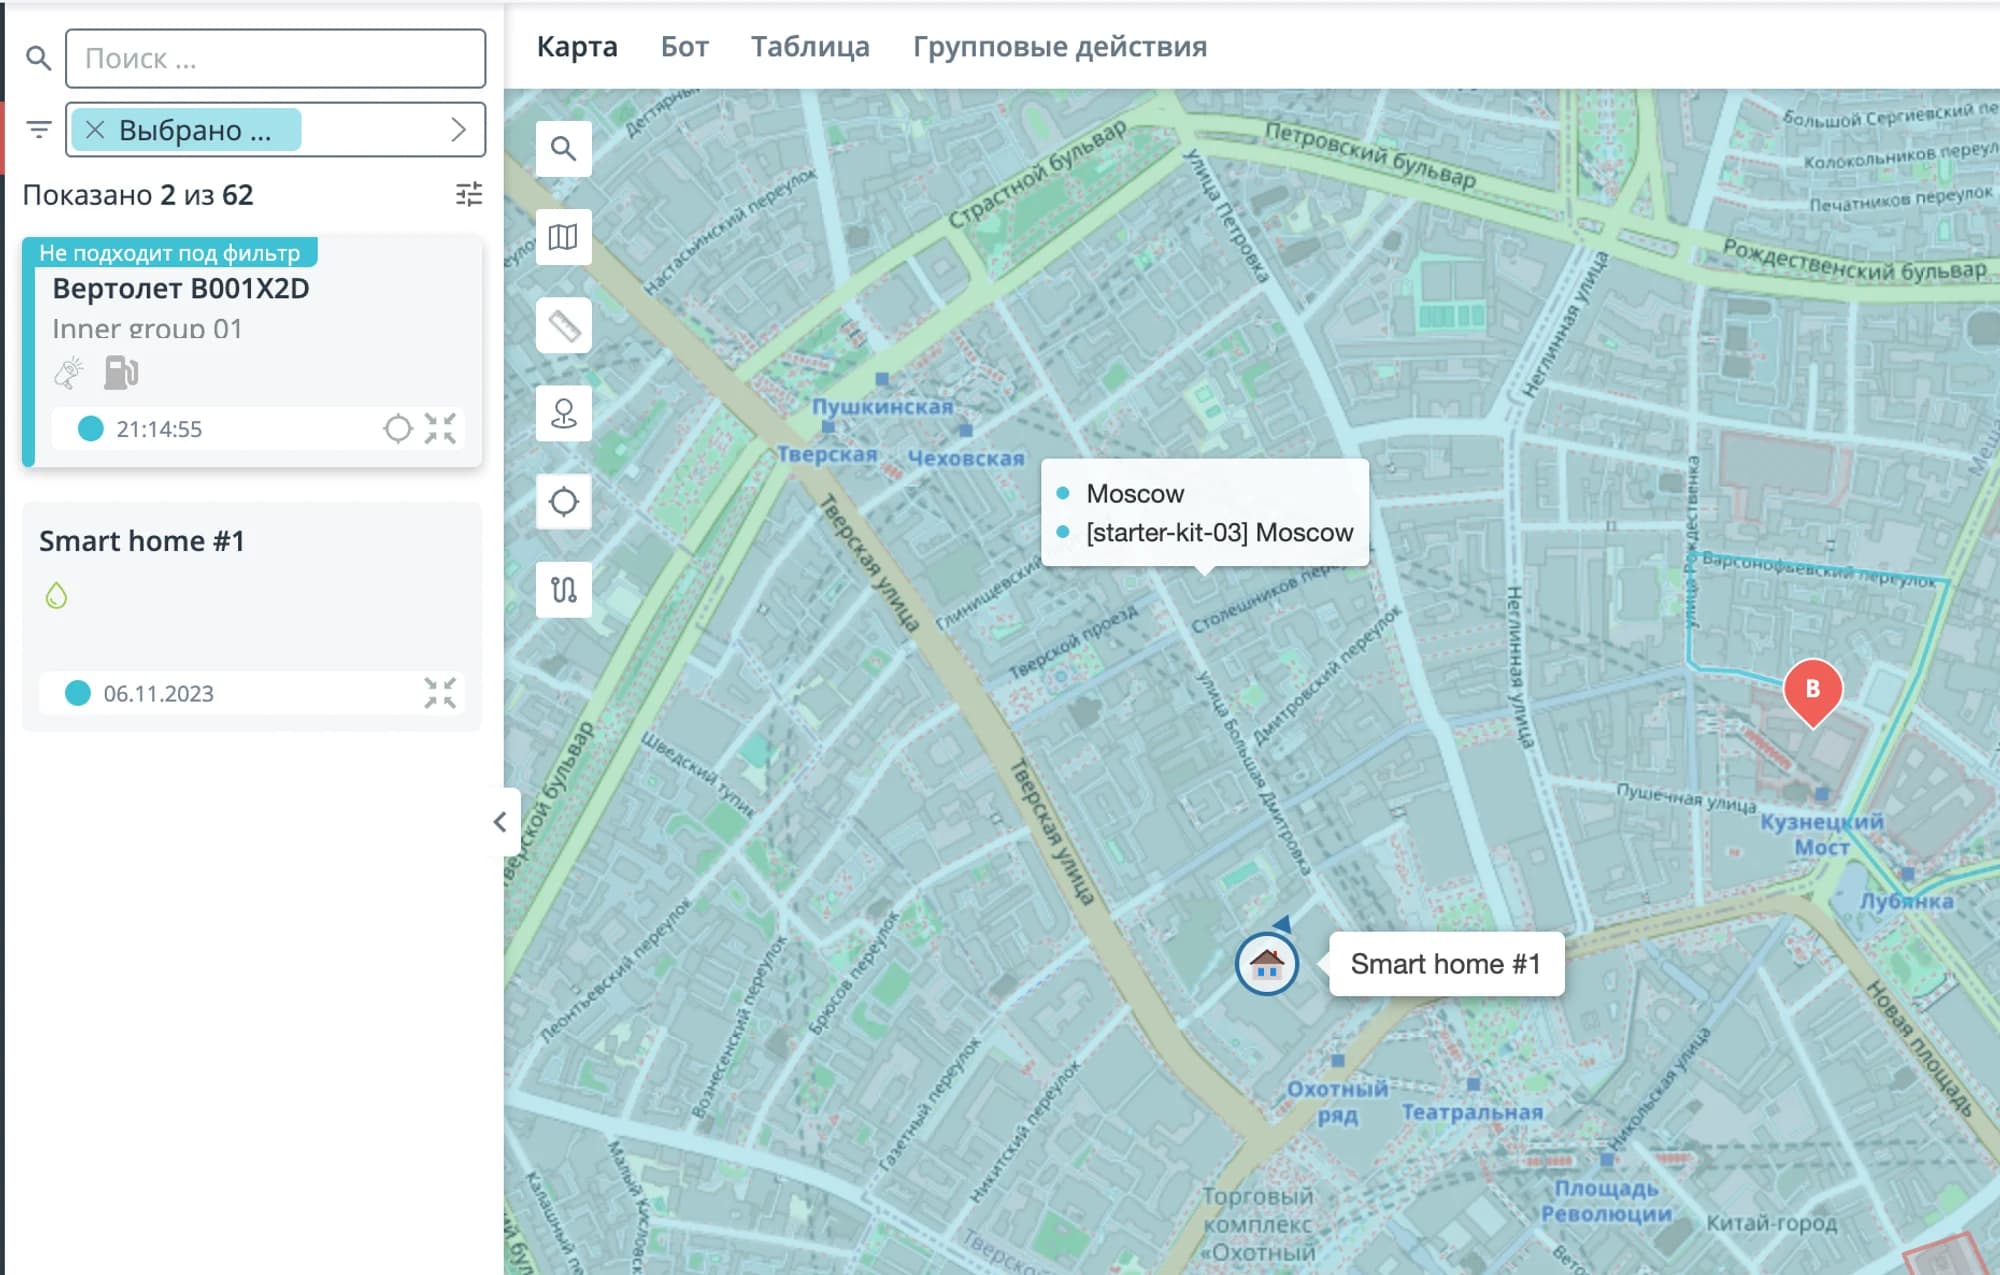Click the fuel pump sensor icon

tap(121, 373)
